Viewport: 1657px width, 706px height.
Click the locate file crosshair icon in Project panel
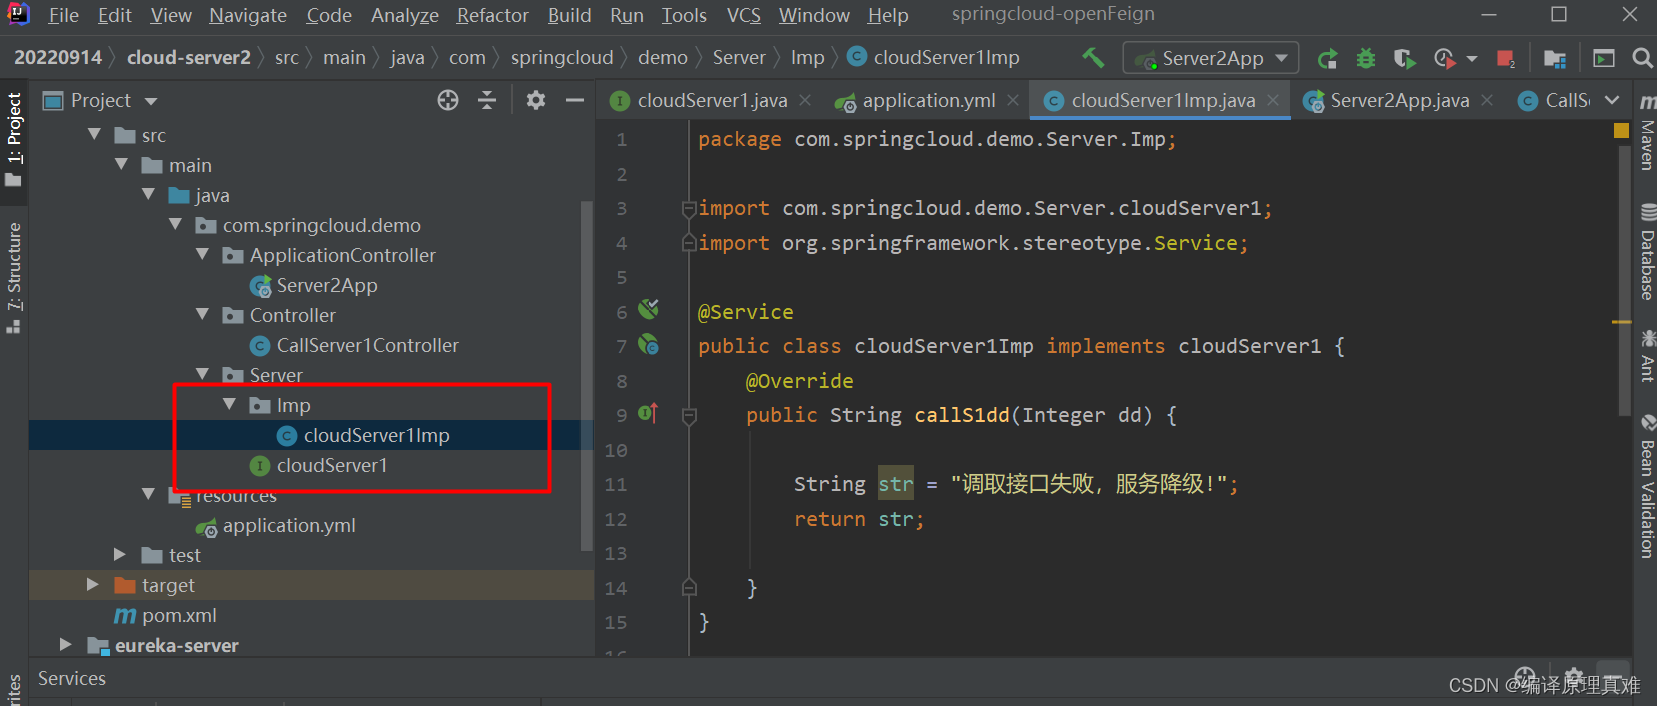(448, 100)
